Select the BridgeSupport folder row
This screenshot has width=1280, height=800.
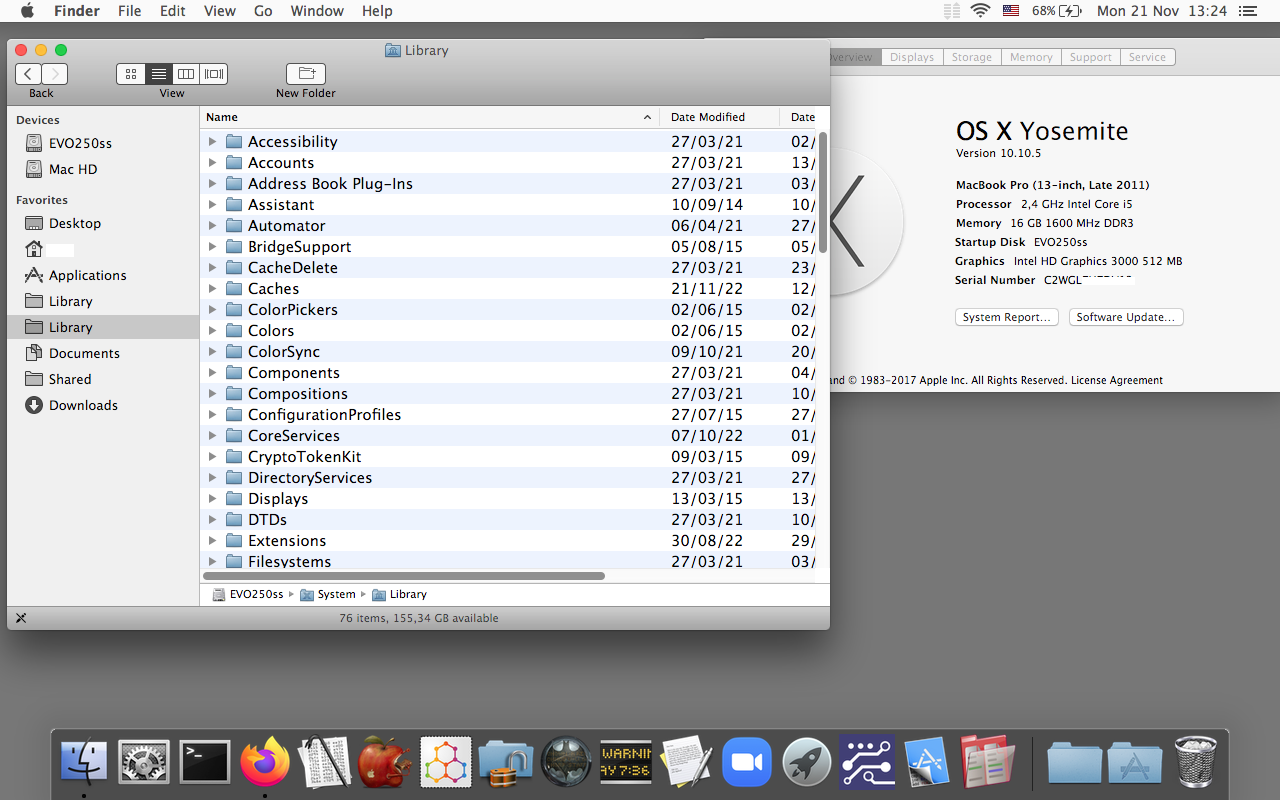point(510,246)
